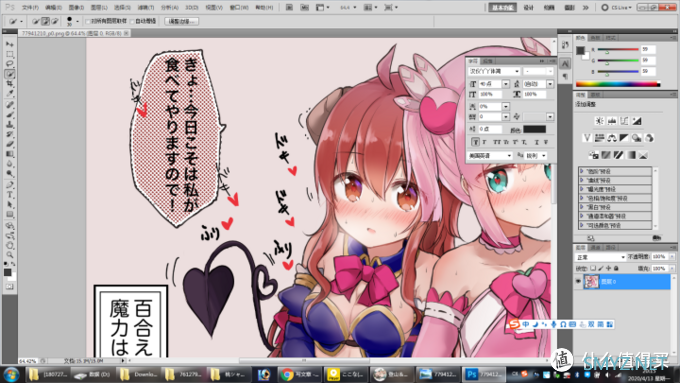Image resolution: width=680 pixels, height=383 pixels.
Task: Hide layer 图层 0 with eye icon
Action: point(578,282)
